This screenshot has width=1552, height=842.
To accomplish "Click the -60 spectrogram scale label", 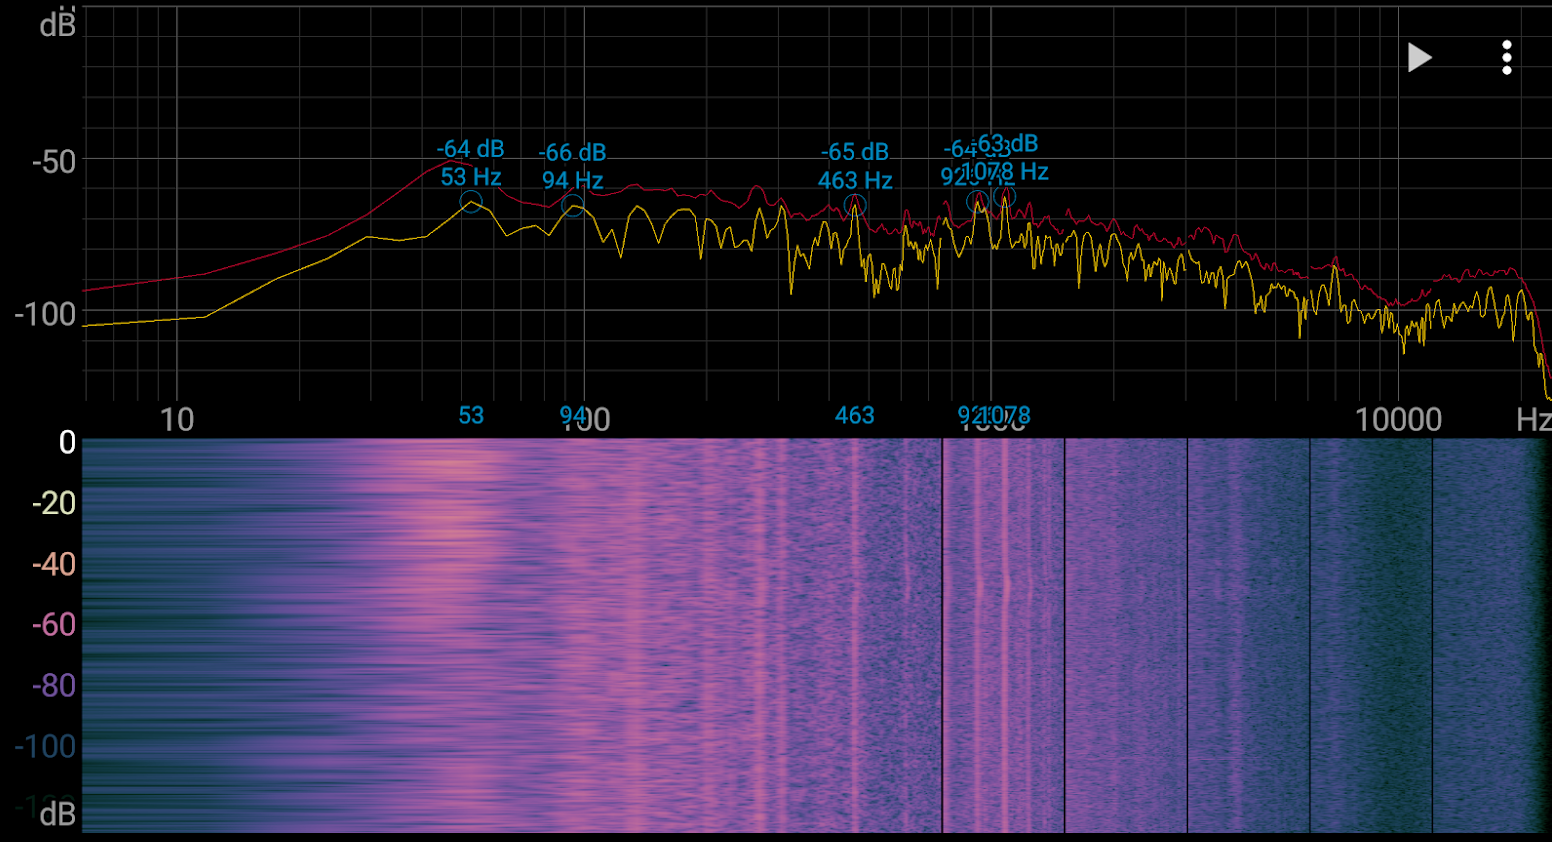I will pos(54,625).
